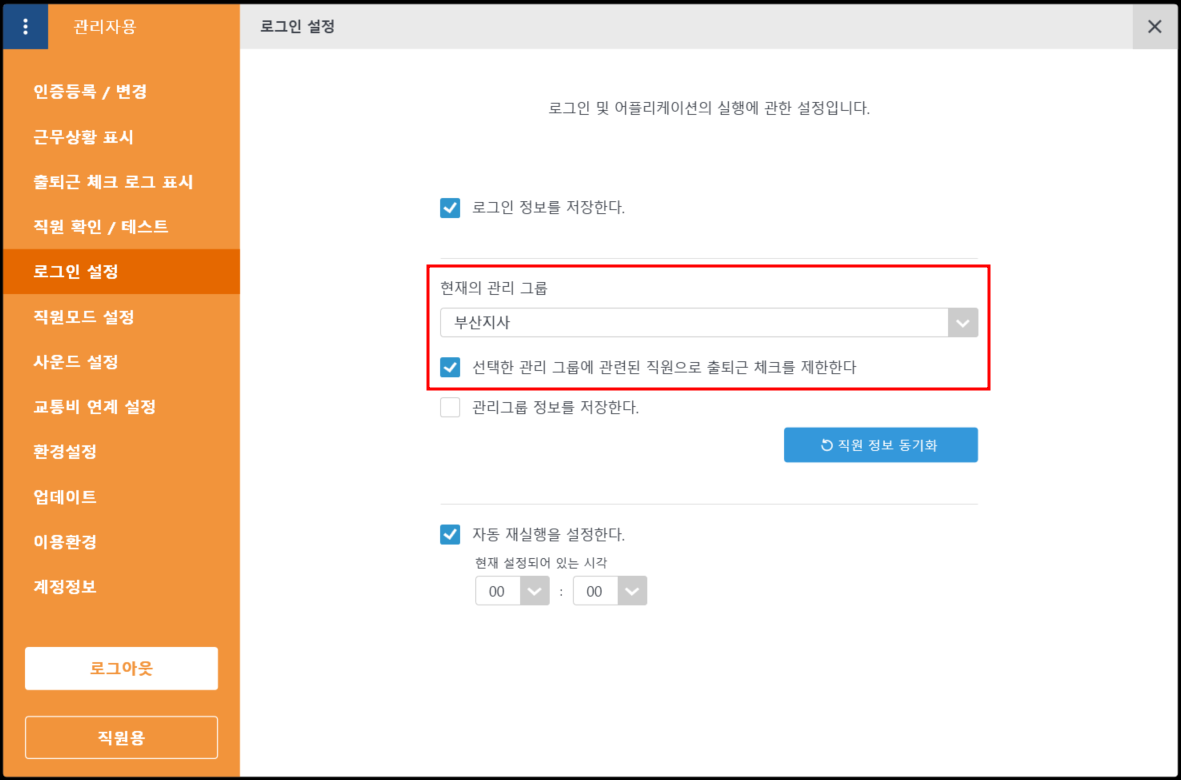
Task: Go to 근무상황 표시 menu
Action: [x=83, y=137]
